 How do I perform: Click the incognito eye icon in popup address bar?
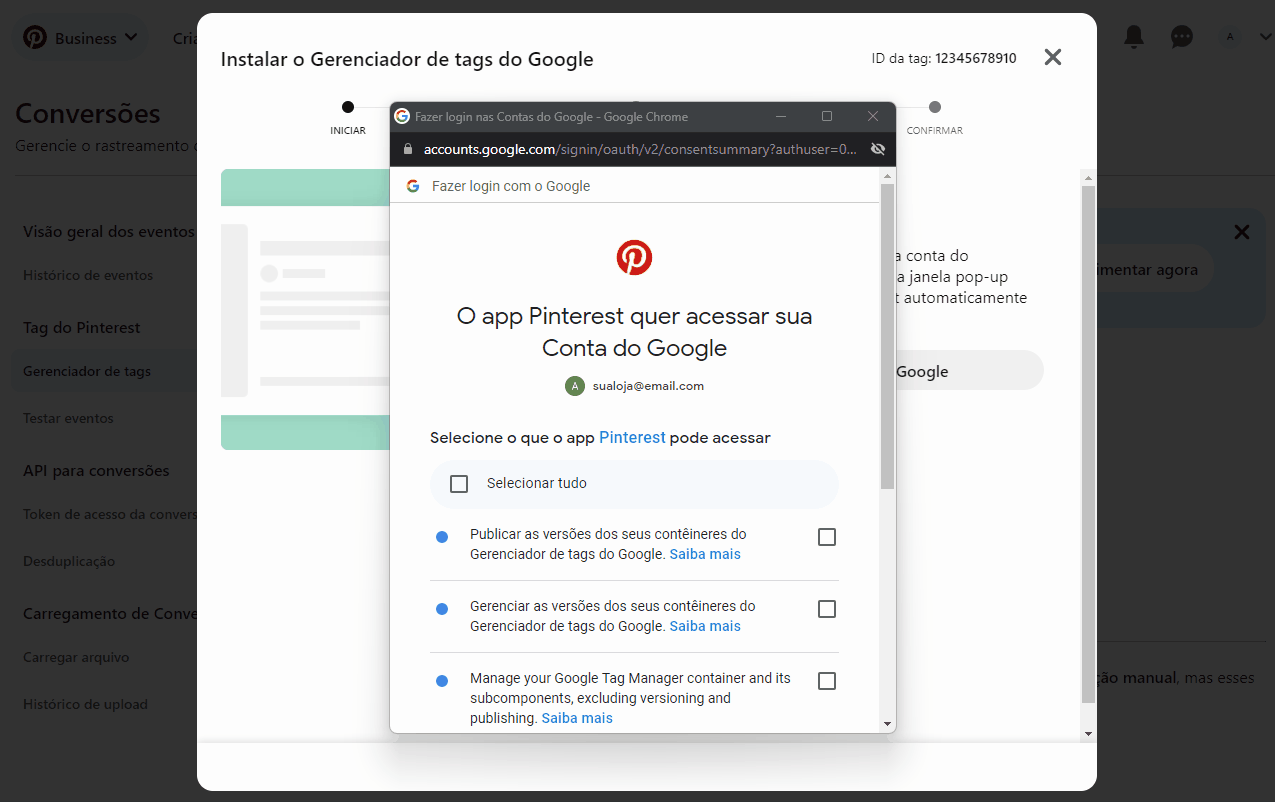click(878, 149)
